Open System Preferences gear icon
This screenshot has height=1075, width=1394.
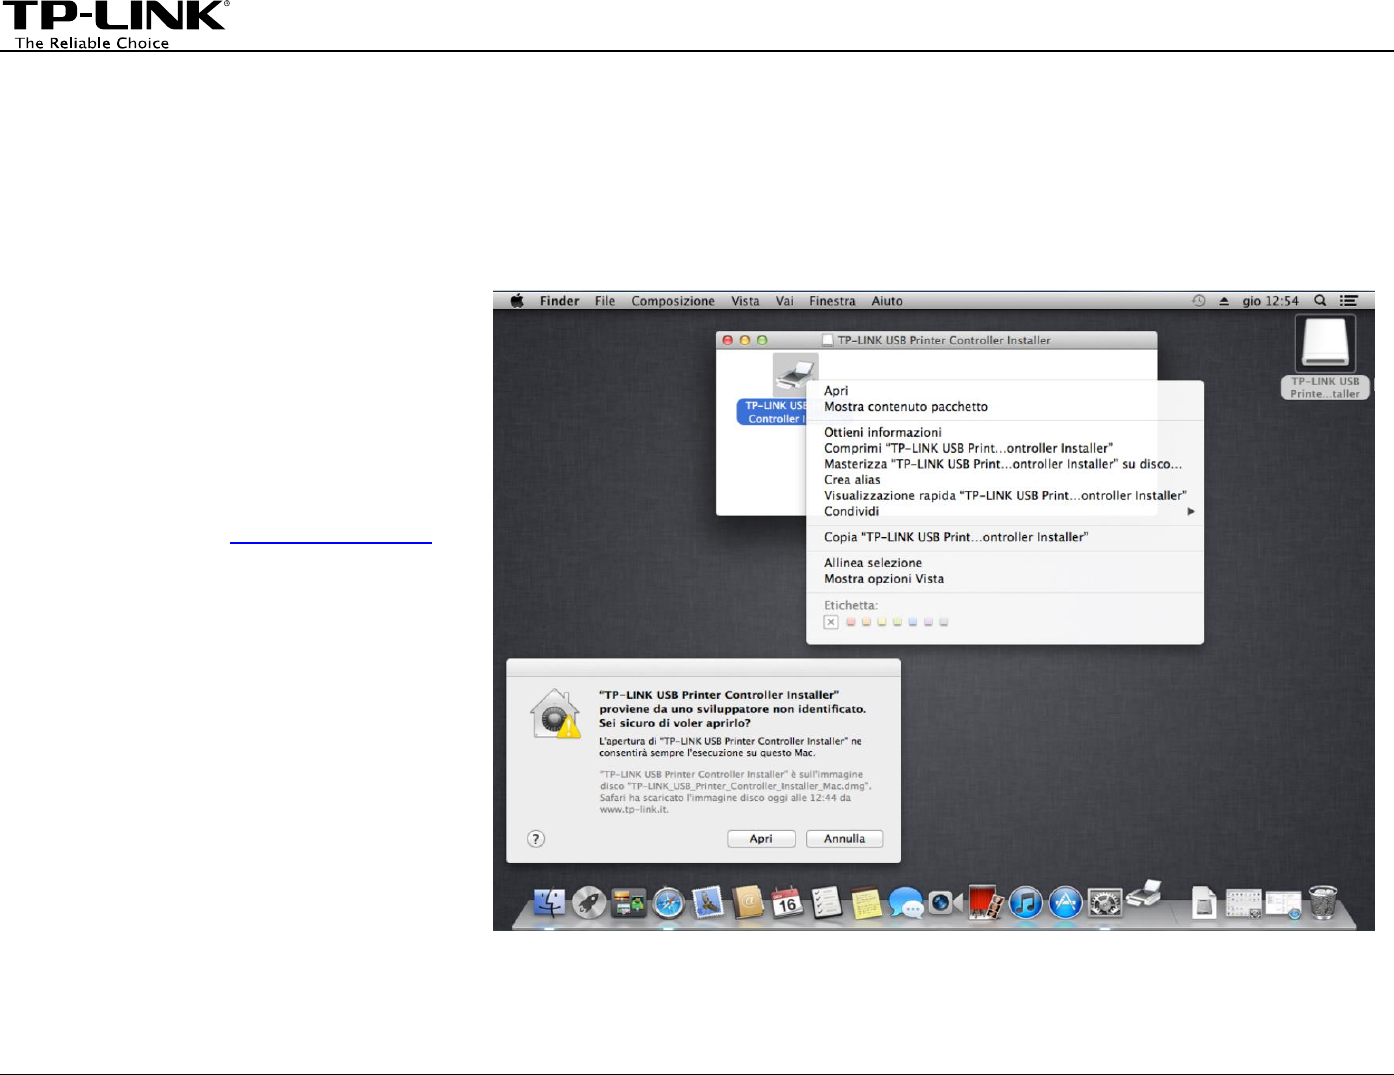(1104, 903)
